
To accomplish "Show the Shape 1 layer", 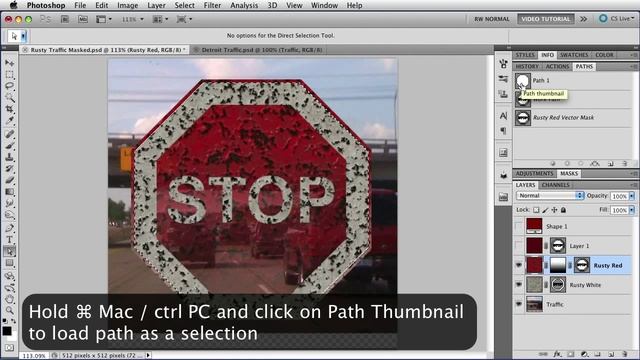I will pyautogui.click(x=519, y=226).
